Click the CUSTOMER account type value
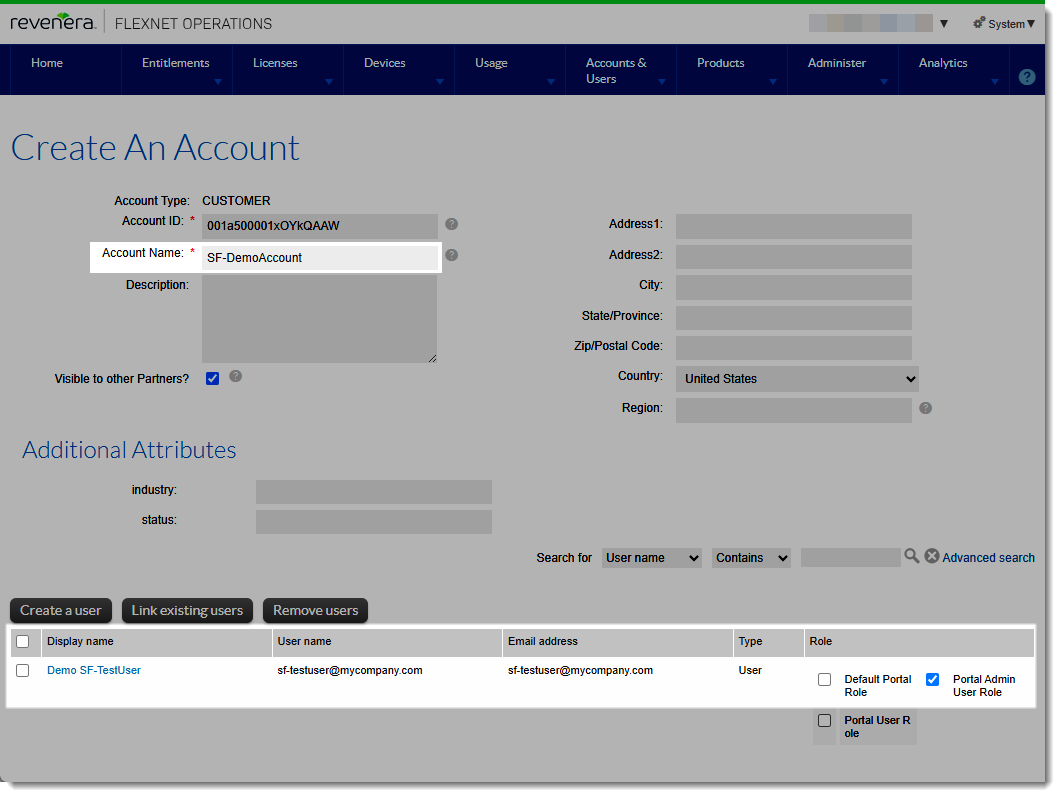 pos(236,201)
